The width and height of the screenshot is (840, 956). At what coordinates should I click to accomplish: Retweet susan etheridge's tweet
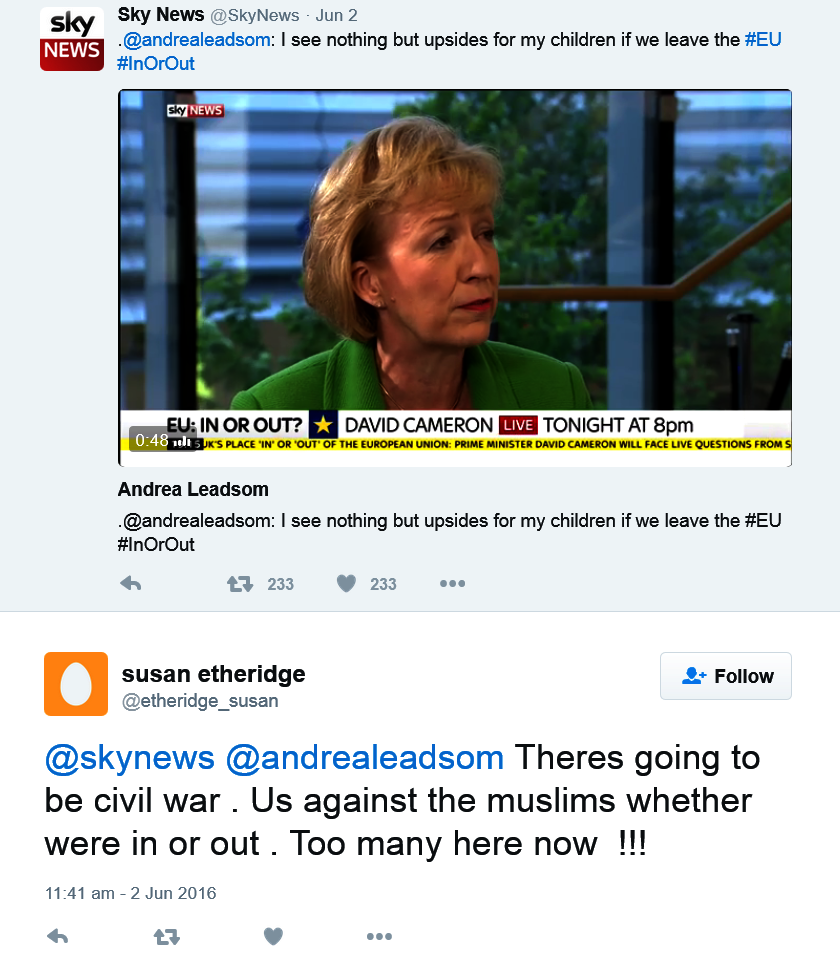(166, 936)
